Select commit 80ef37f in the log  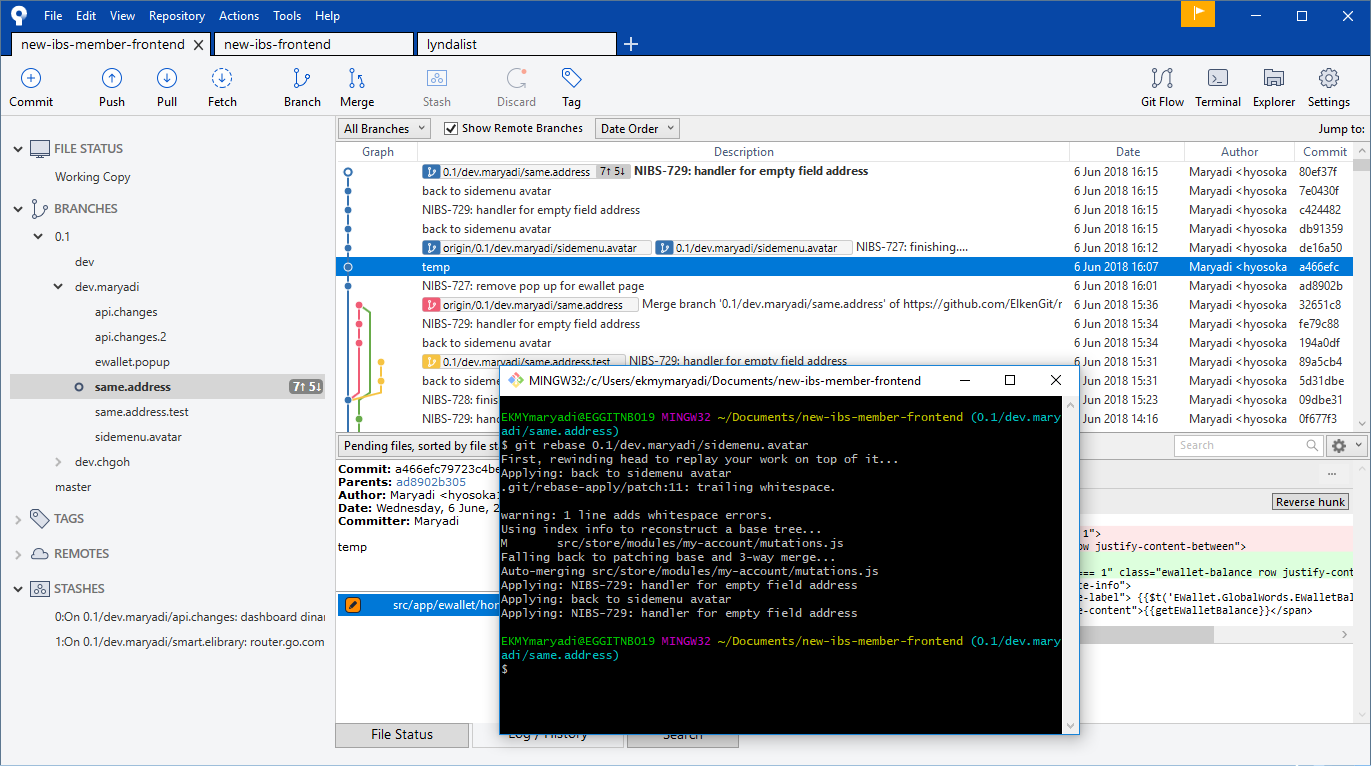tap(845, 171)
